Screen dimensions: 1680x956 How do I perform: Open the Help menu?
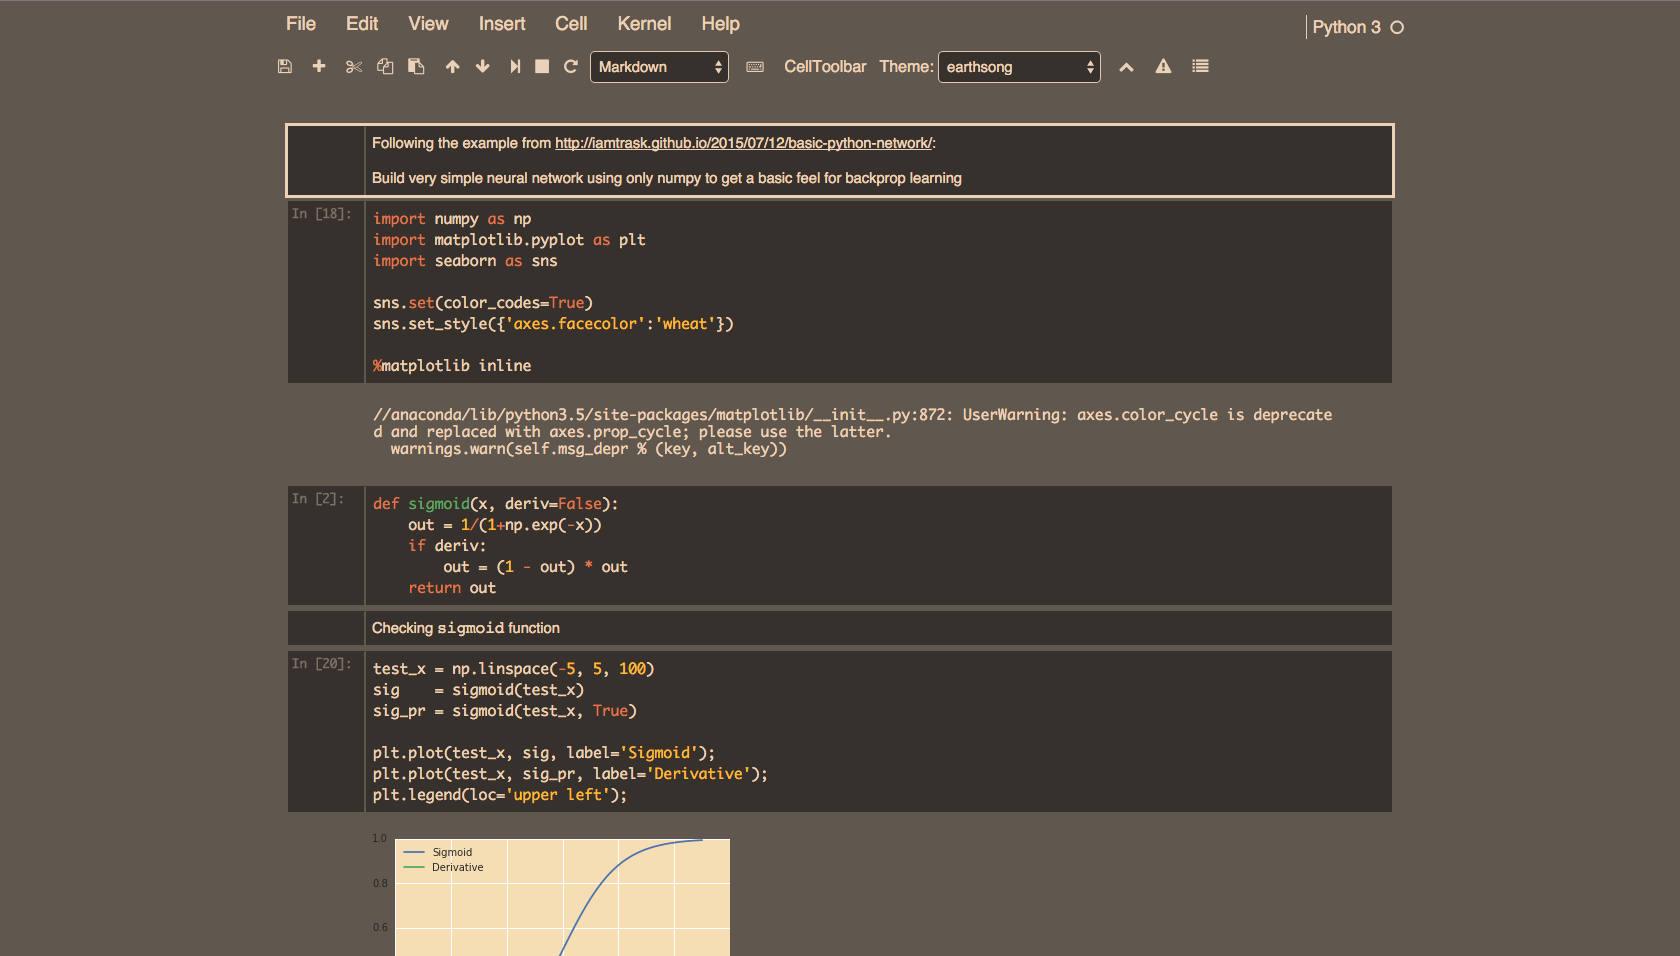[720, 24]
